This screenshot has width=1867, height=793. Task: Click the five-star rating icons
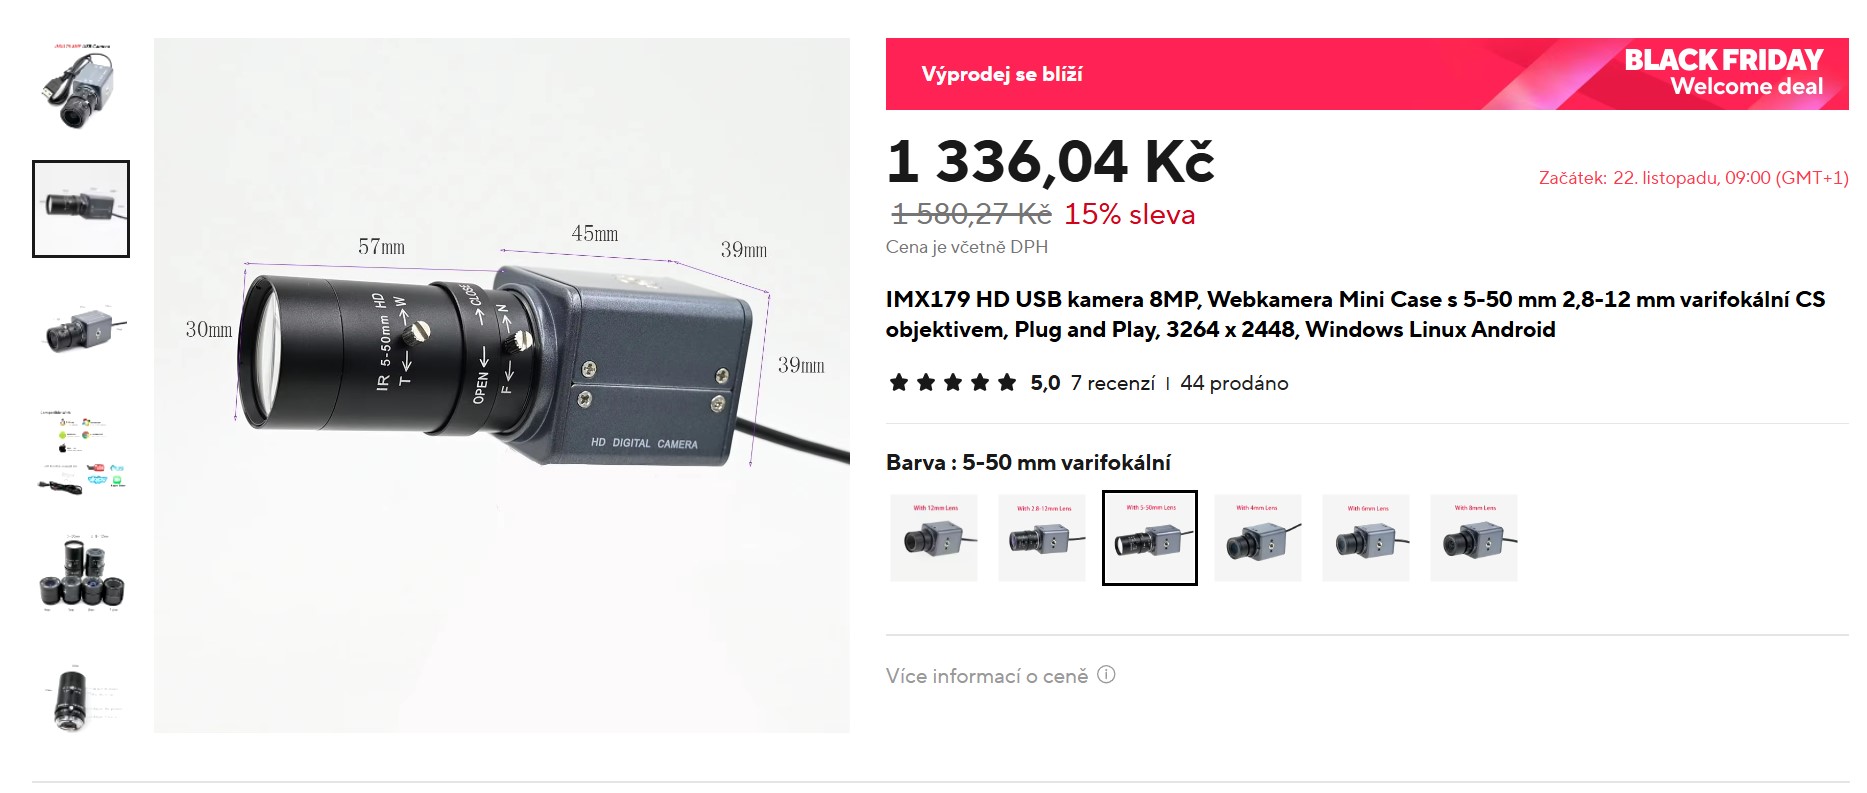(953, 383)
